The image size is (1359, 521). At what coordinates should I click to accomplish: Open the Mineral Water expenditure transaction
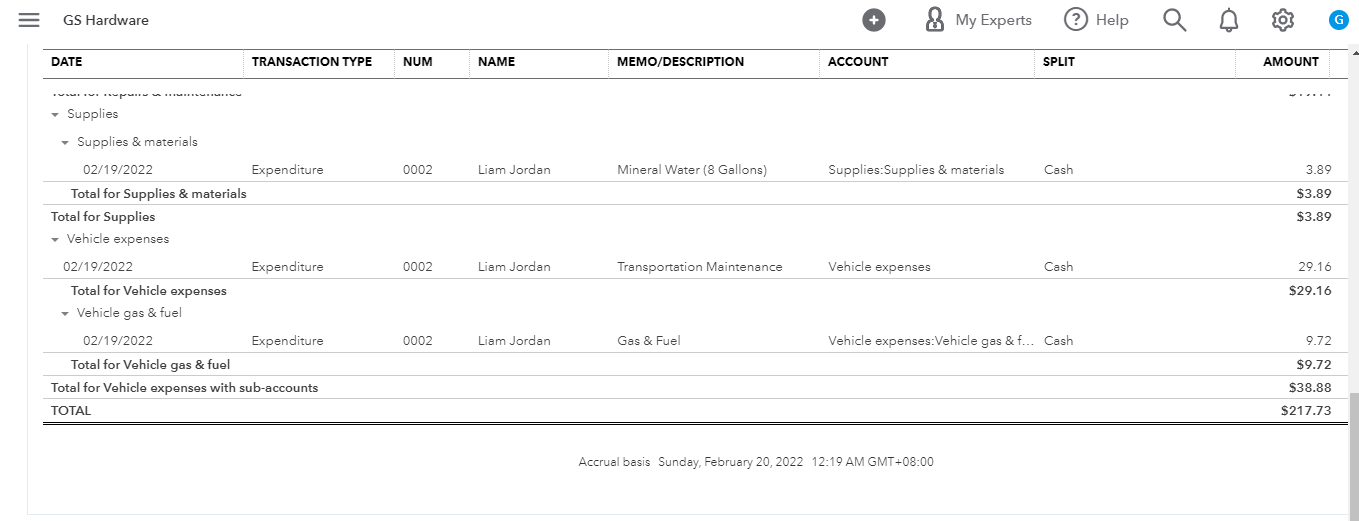(691, 170)
